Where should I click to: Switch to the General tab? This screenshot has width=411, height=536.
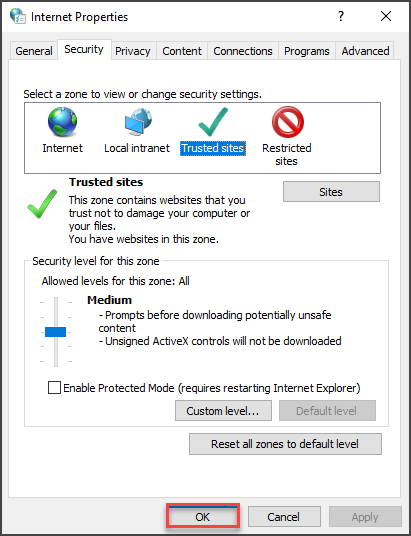coord(34,51)
